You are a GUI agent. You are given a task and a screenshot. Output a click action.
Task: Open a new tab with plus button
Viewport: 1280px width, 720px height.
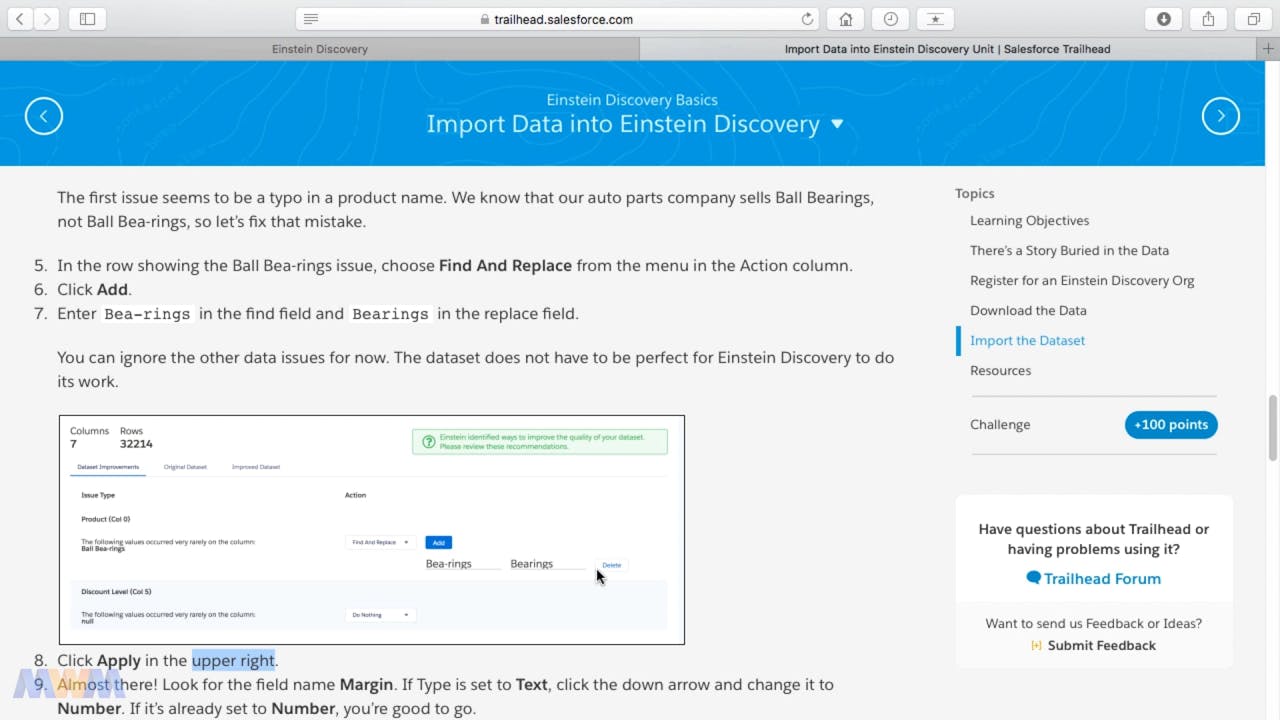point(1268,48)
